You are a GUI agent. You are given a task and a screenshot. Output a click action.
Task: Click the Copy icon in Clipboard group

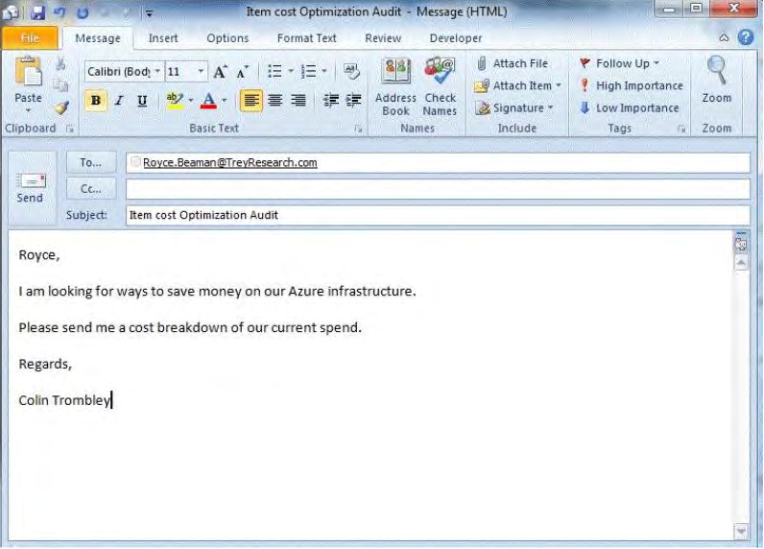tap(61, 85)
